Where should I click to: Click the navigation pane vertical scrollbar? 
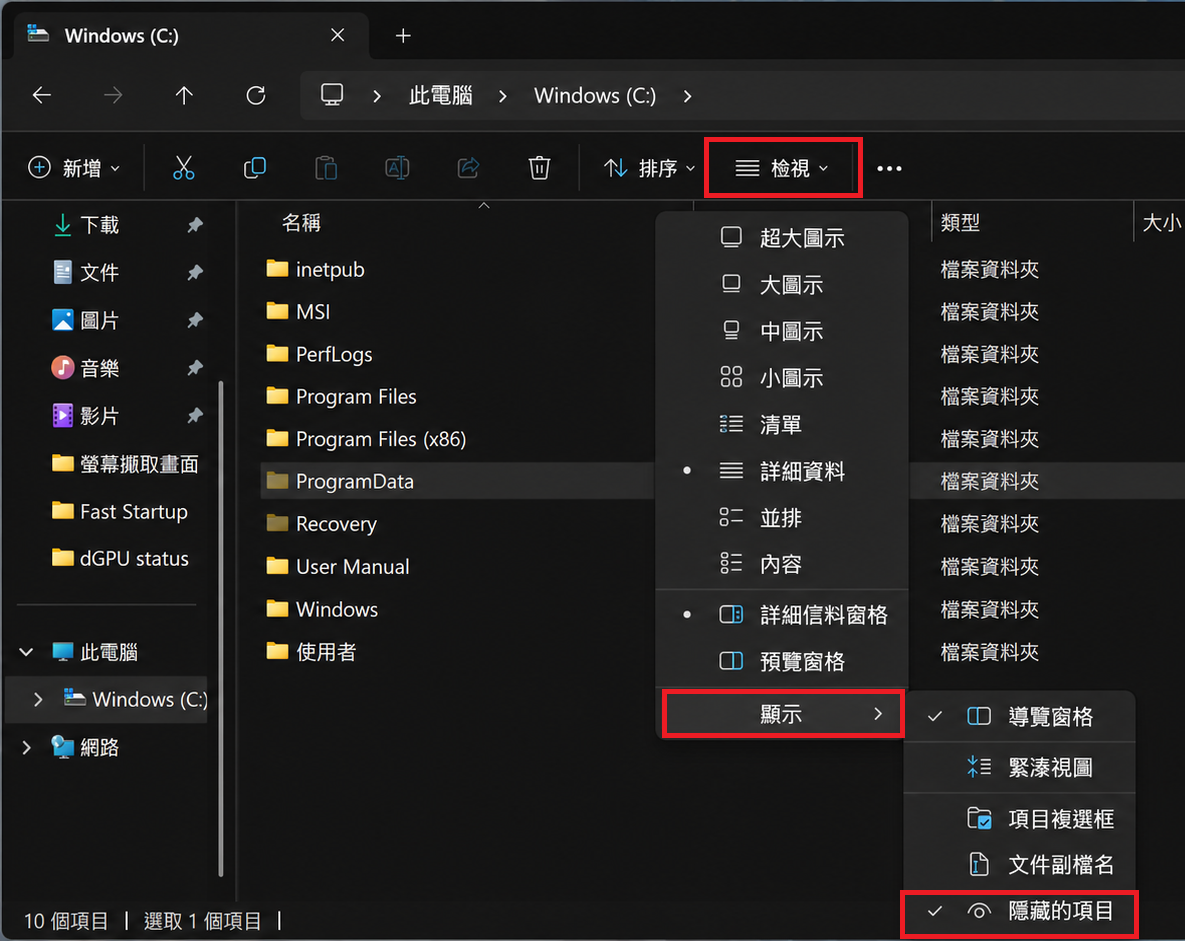pyautogui.click(x=221, y=627)
